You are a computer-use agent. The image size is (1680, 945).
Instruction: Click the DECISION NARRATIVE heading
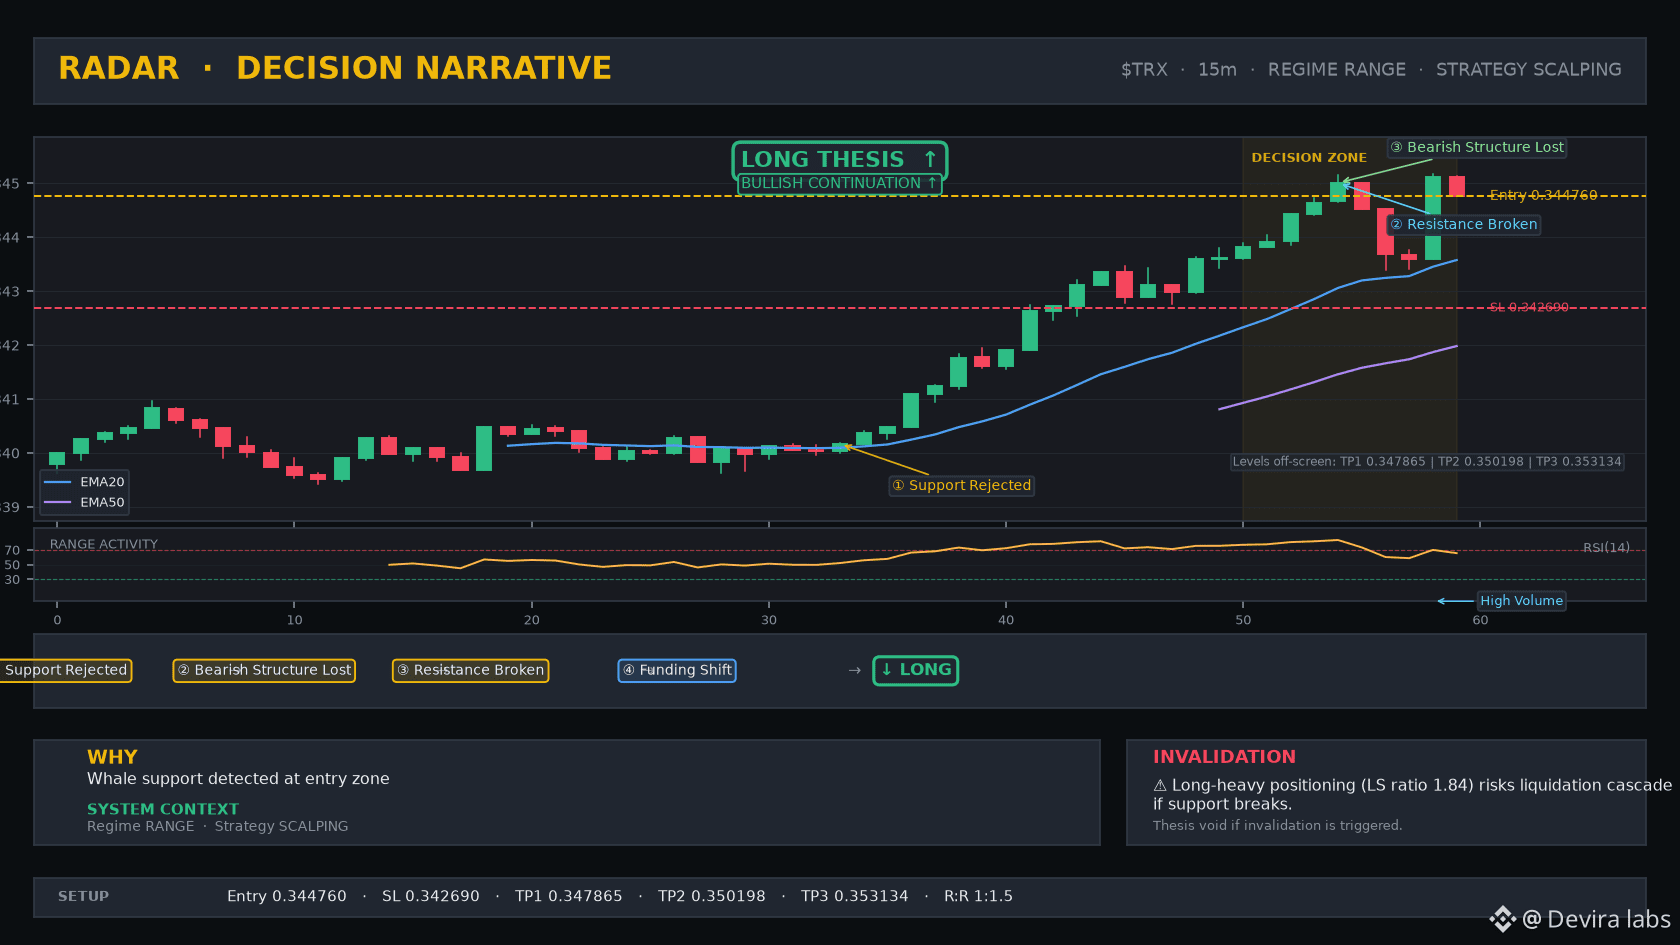click(423, 68)
